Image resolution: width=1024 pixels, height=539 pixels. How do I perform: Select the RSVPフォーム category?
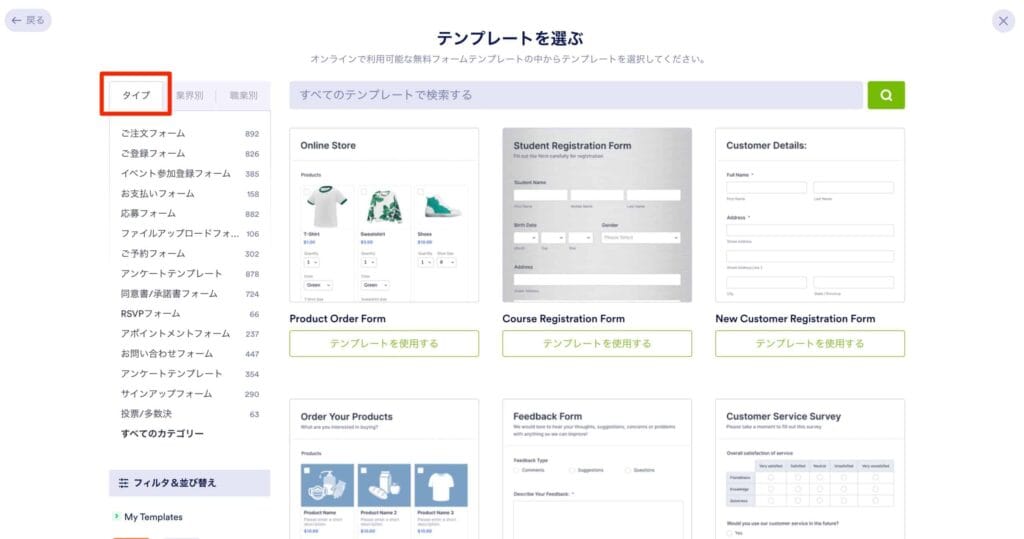click(x=189, y=314)
